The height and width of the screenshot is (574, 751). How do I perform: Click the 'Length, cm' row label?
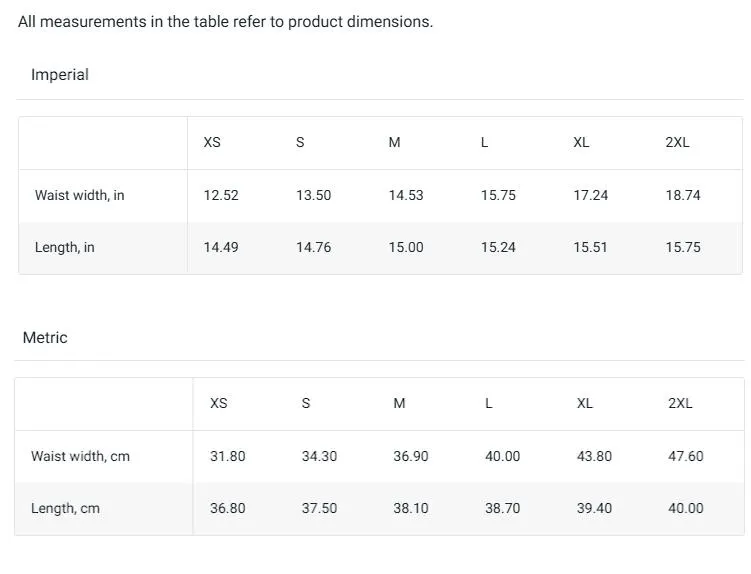[x=65, y=508]
